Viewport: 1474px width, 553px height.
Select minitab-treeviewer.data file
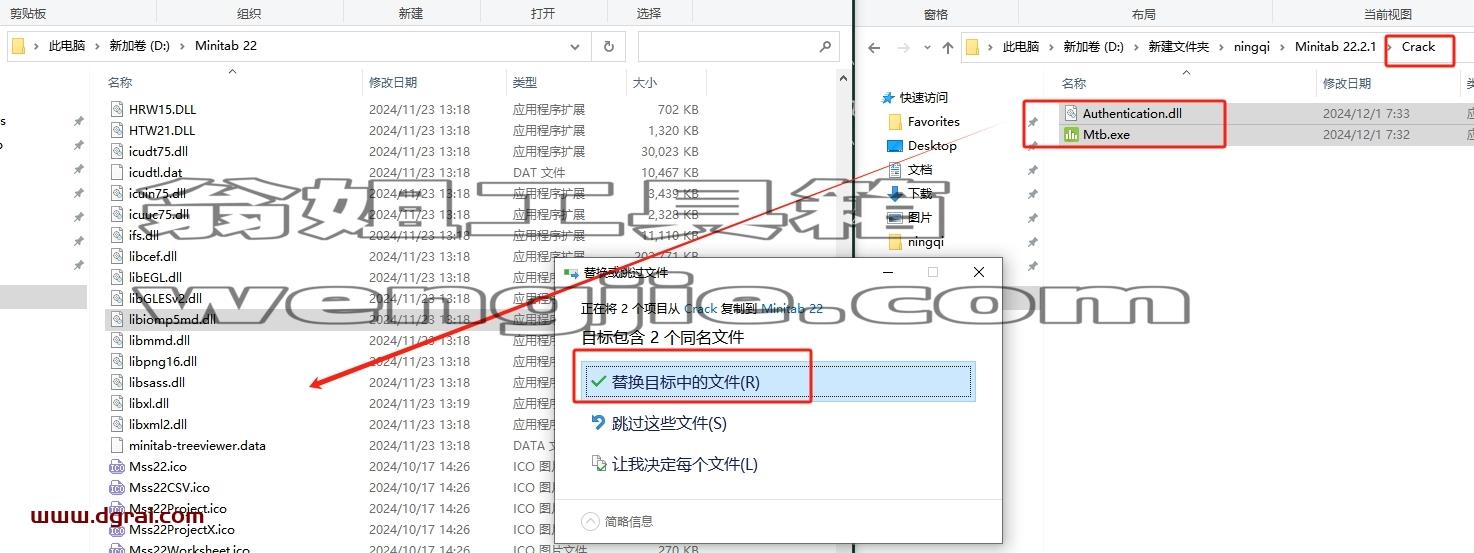click(x=197, y=446)
